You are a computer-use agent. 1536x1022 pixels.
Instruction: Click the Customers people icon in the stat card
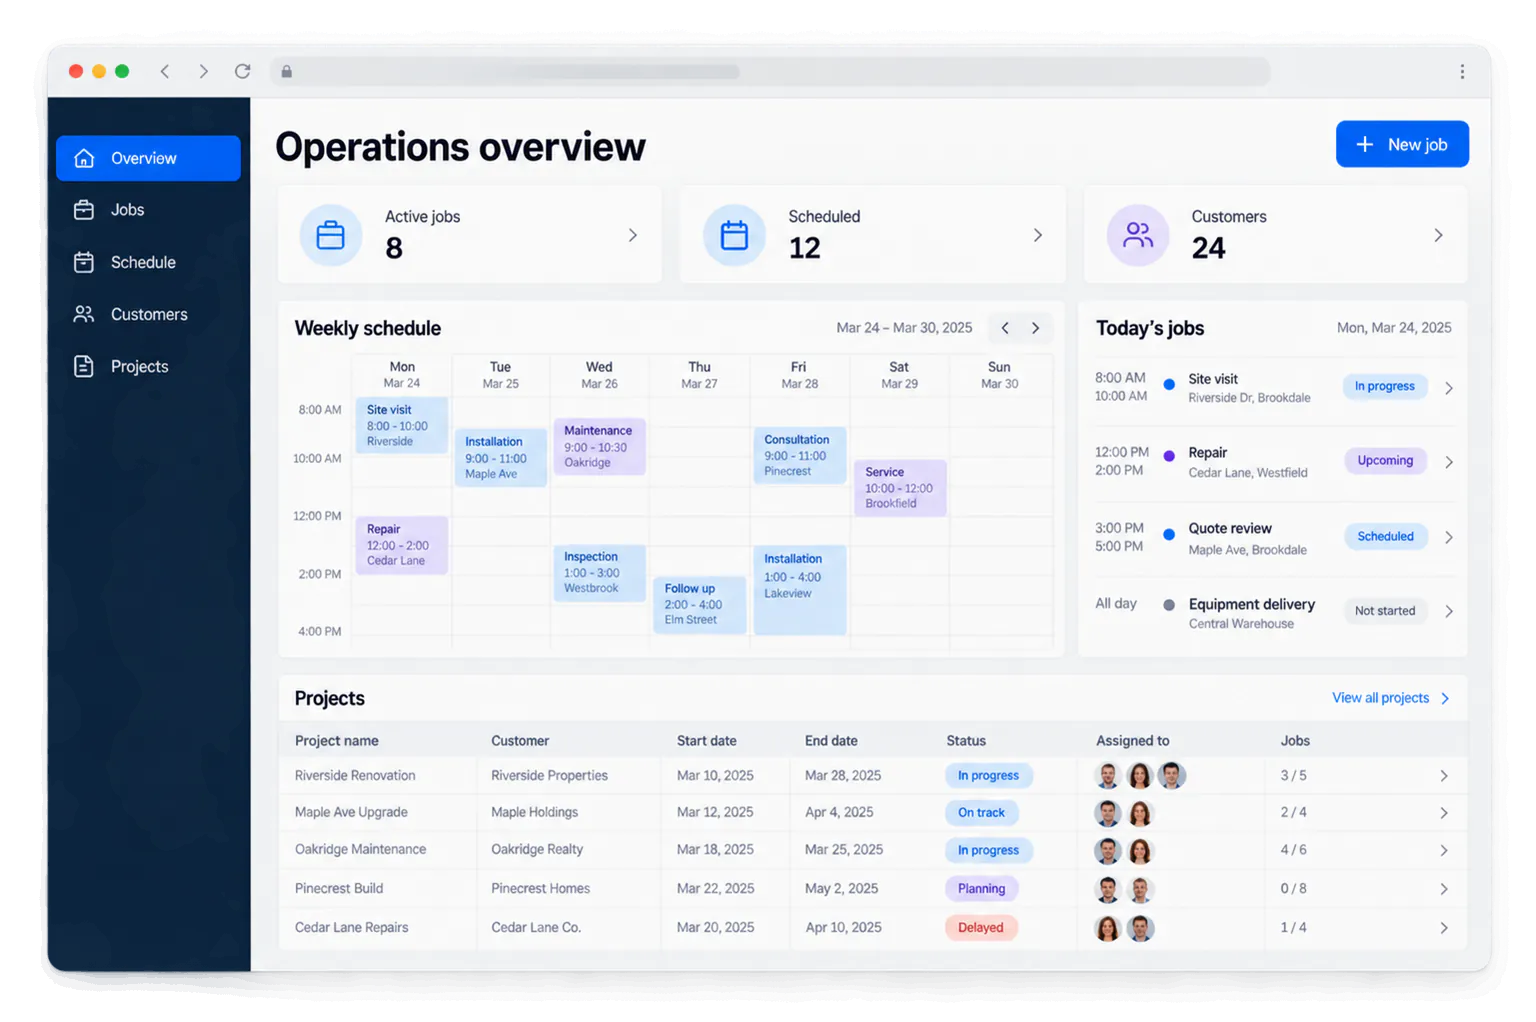tap(1138, 235)
